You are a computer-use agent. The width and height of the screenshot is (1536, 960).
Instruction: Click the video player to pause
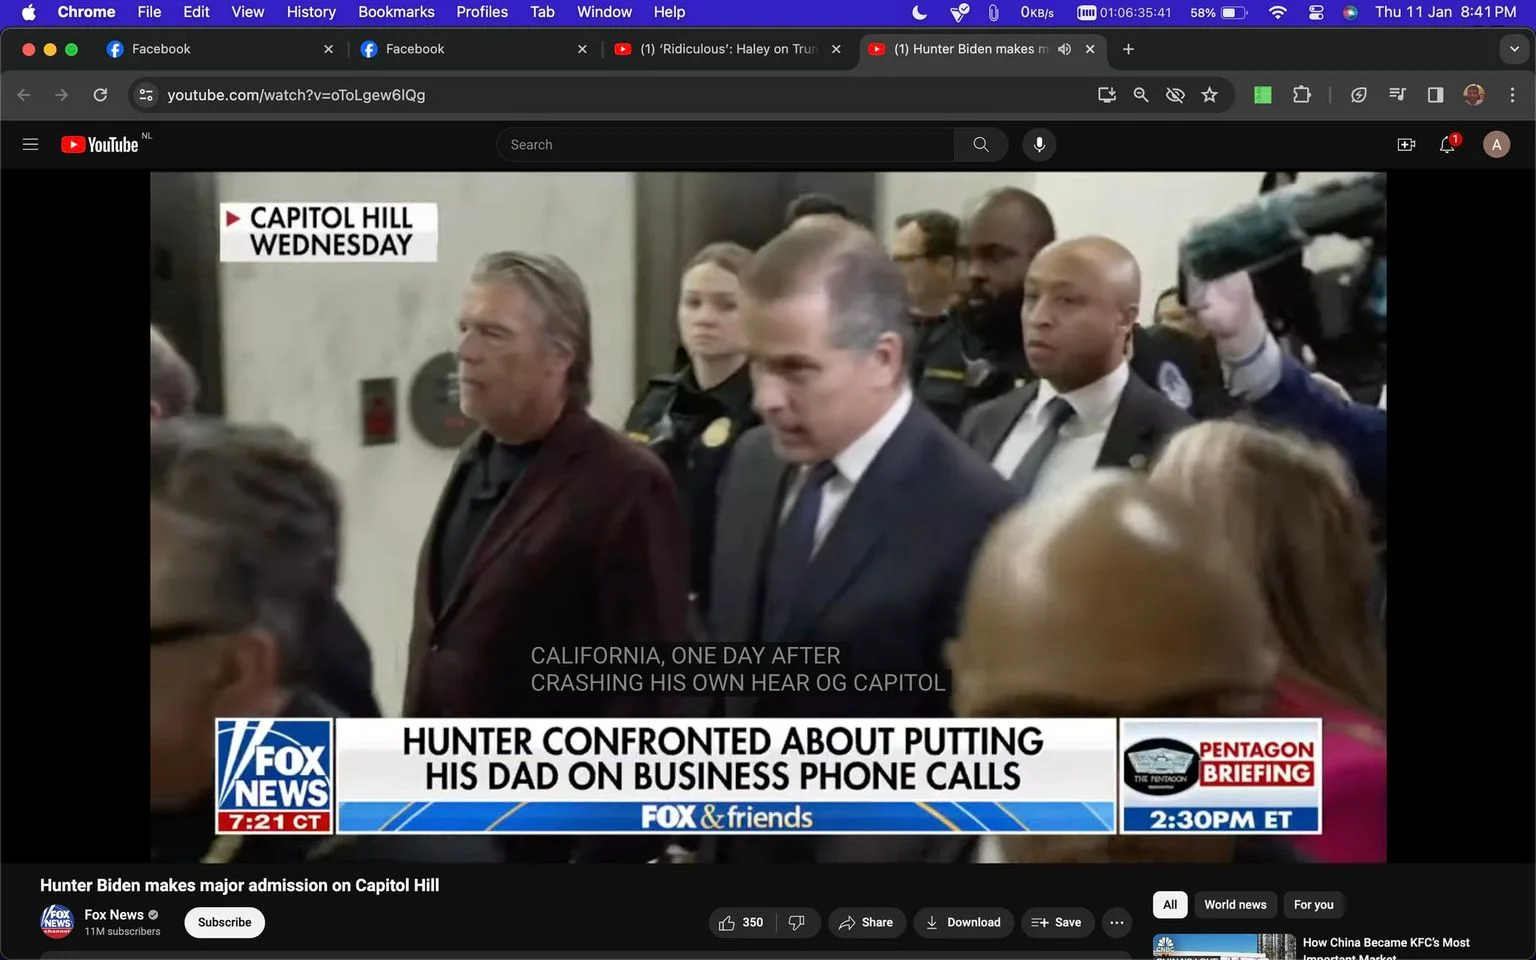[768, 517]
